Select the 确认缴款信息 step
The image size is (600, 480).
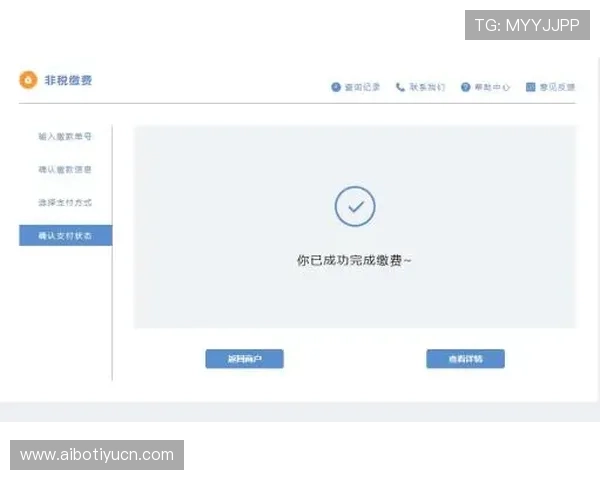coord(65,169)
